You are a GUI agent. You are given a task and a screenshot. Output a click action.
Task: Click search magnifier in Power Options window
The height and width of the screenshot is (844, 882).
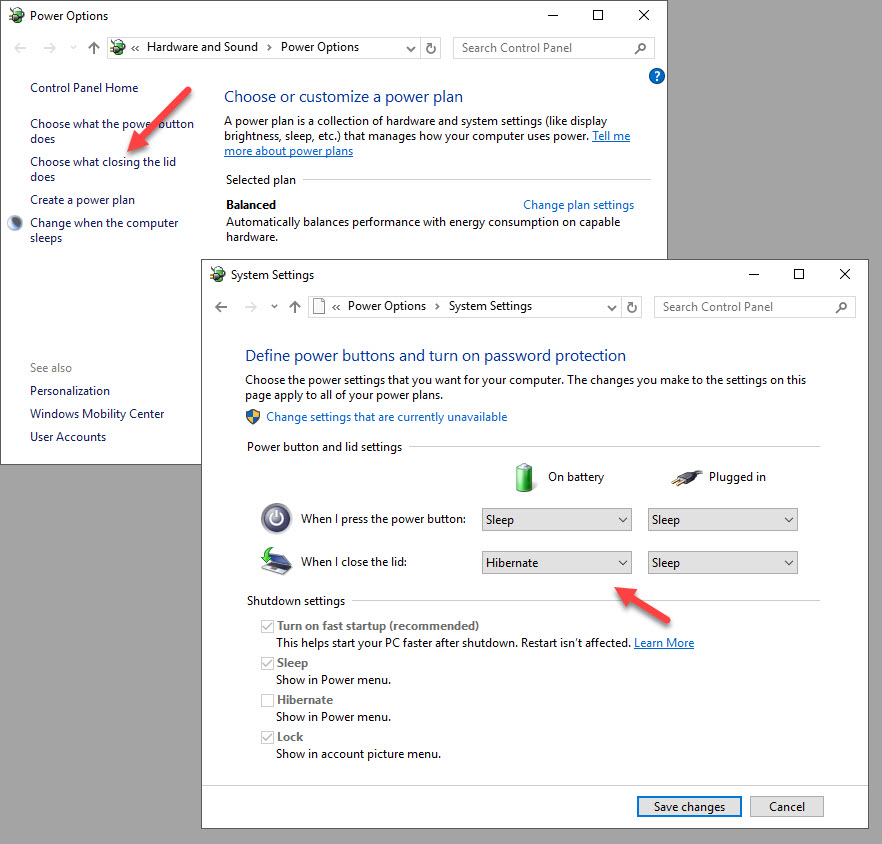[x=641, y=48]
